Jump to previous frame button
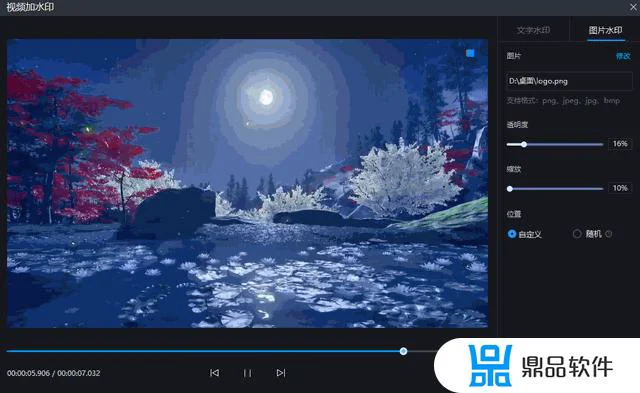The image size is (640, 393). coord(214,373)
